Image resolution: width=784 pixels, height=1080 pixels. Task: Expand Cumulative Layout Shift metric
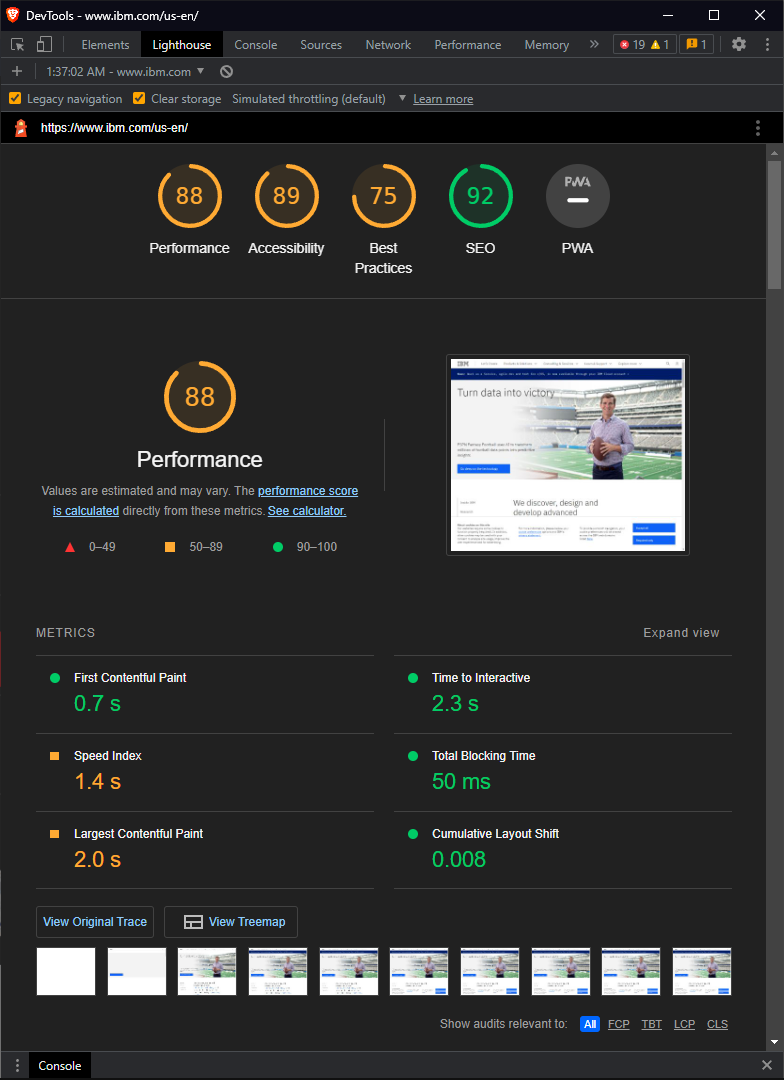click(563, 850)
